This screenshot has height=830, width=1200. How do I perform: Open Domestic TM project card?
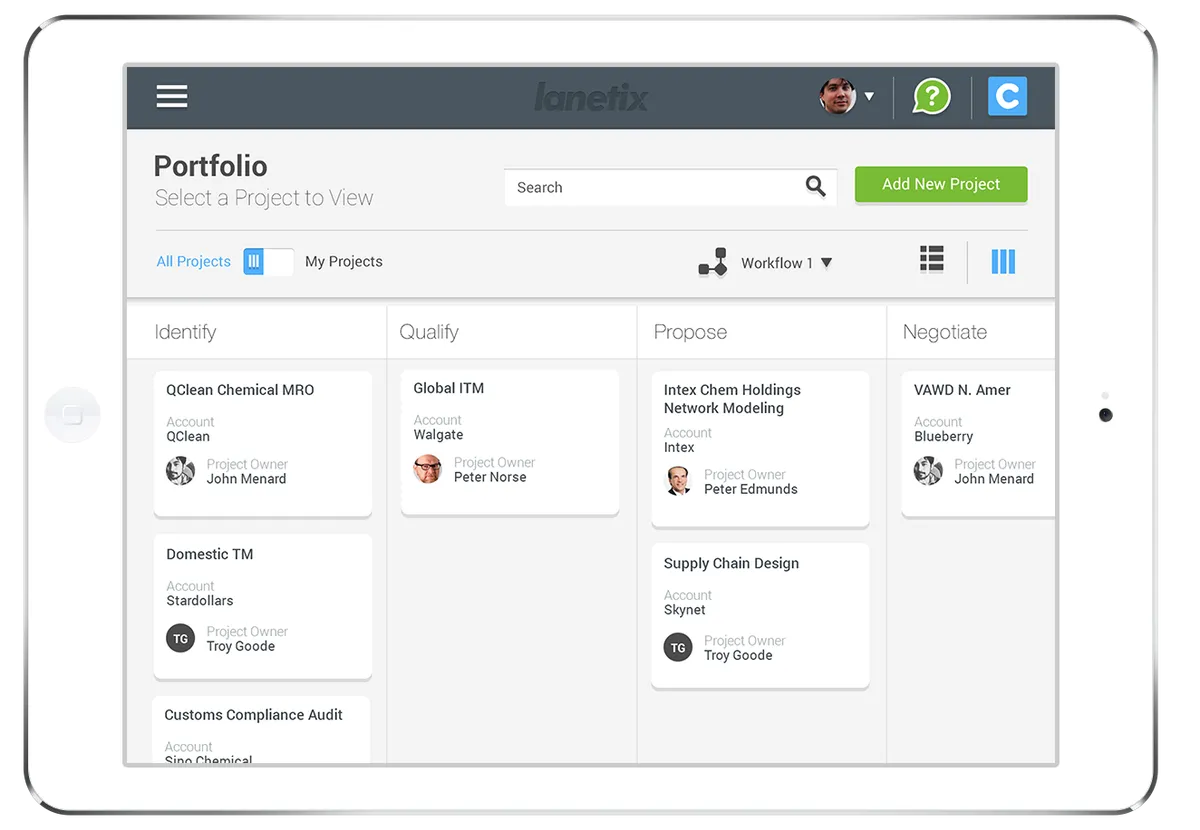click(x=263, y=607)
